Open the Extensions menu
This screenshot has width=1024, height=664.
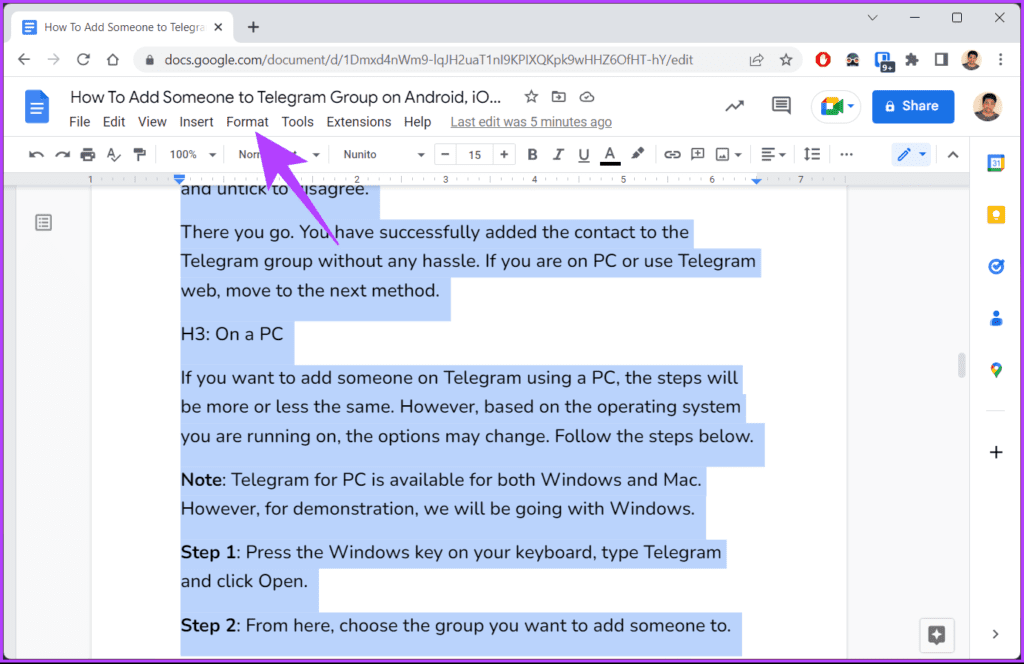click(359, 121)
